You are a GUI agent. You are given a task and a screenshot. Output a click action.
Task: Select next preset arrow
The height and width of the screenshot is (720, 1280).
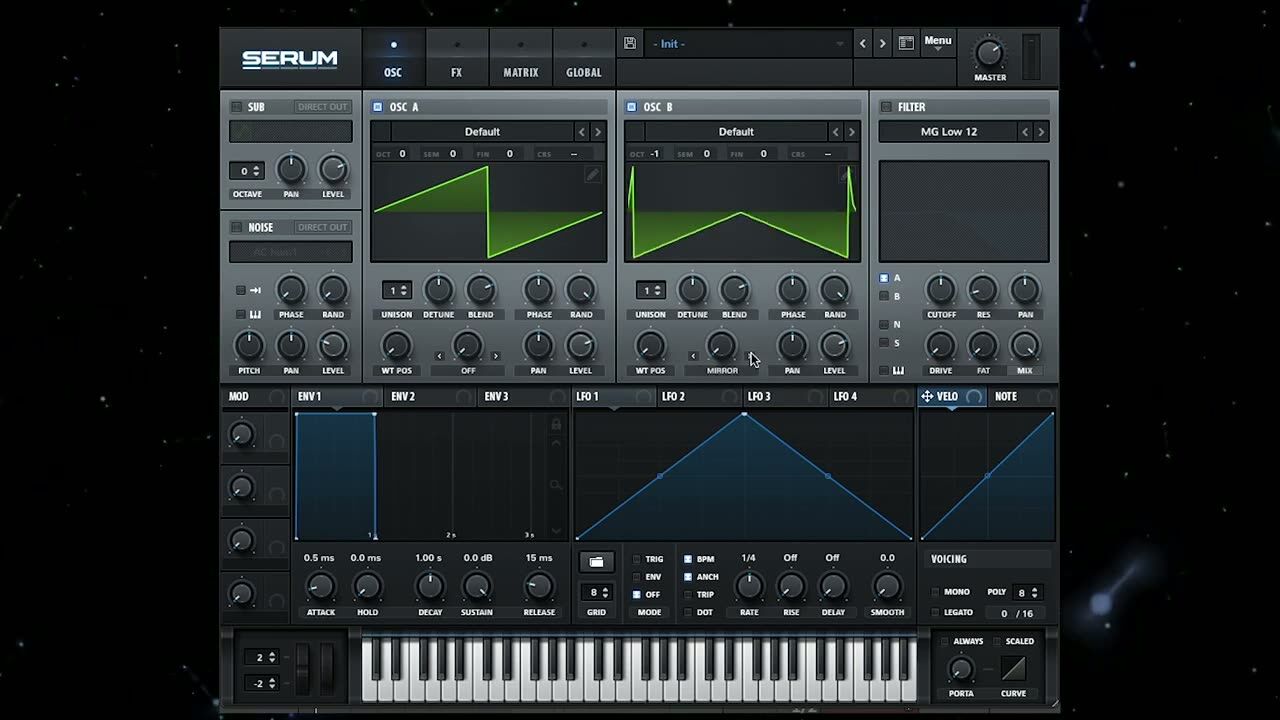point(882,43)
